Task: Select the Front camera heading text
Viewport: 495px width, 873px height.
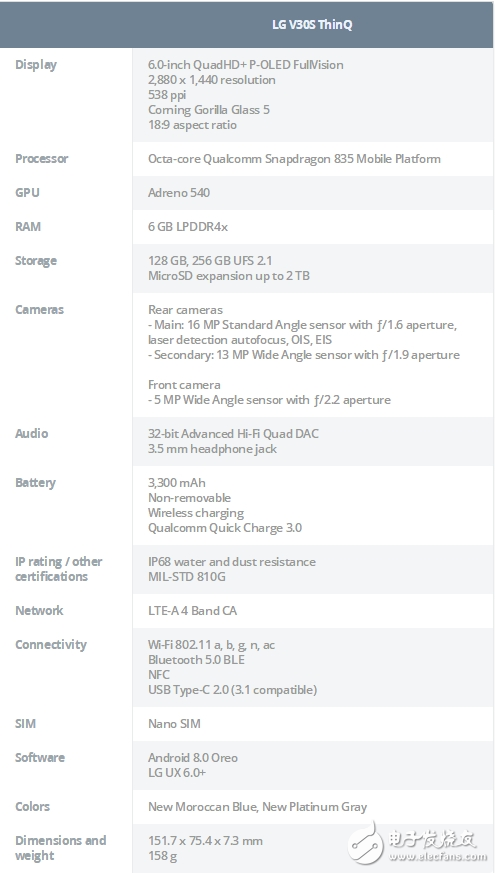Action: click(x=184, y=385)
